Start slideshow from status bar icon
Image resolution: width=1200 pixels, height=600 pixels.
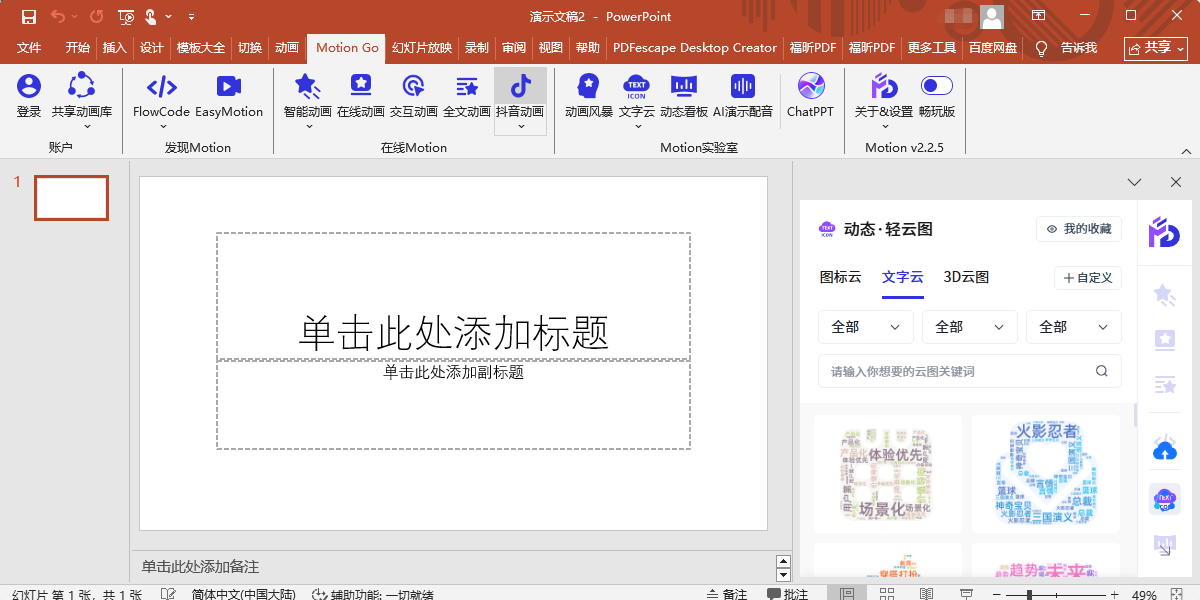click(x=966, y=594)
